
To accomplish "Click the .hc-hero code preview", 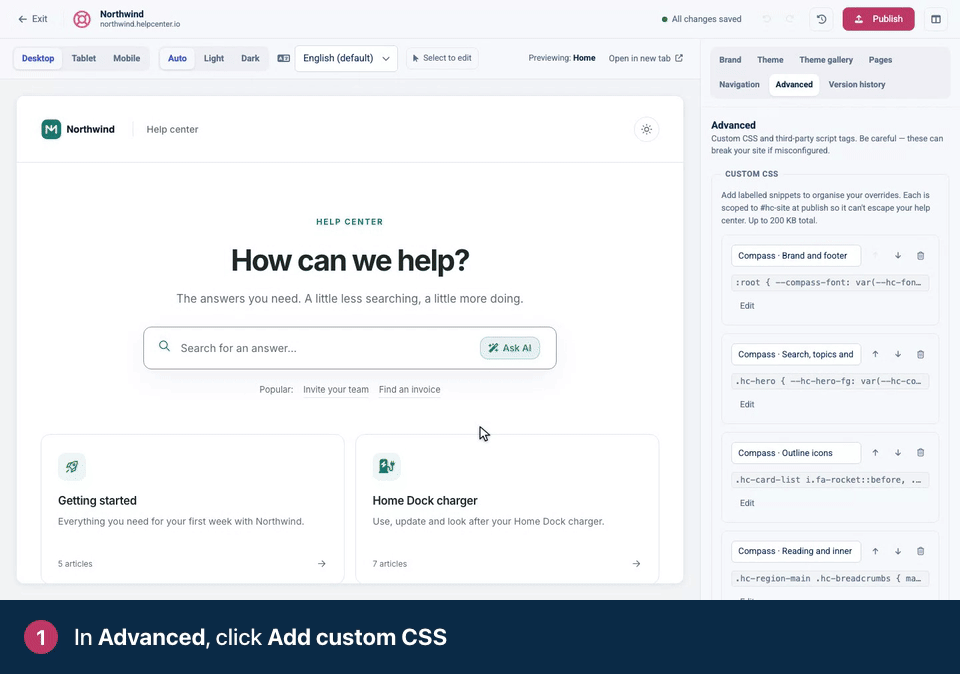I will [x=830, y=381].
